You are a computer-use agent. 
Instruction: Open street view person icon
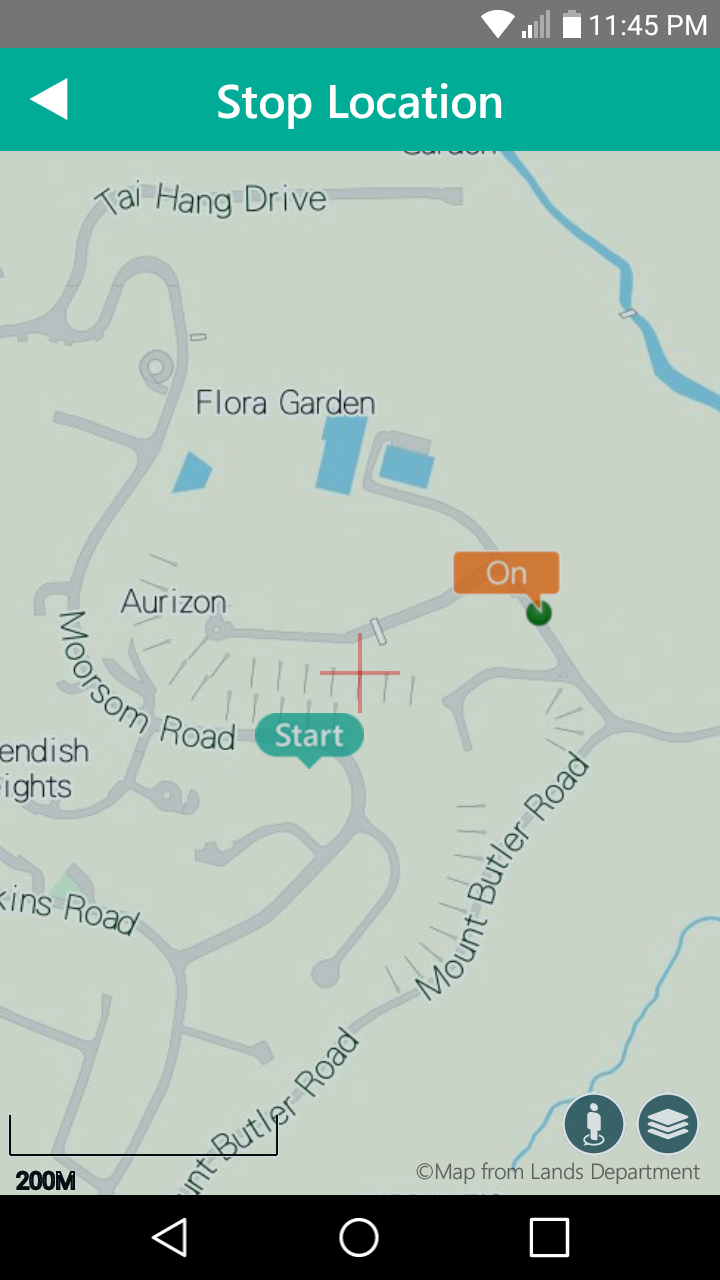tap(594, 1124)
